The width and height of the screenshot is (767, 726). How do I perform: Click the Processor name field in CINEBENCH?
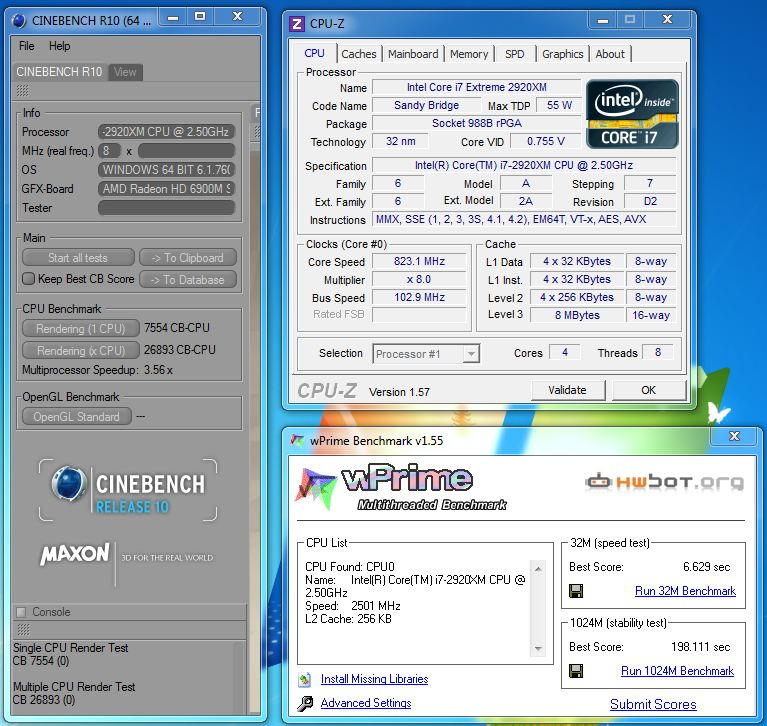166,132
